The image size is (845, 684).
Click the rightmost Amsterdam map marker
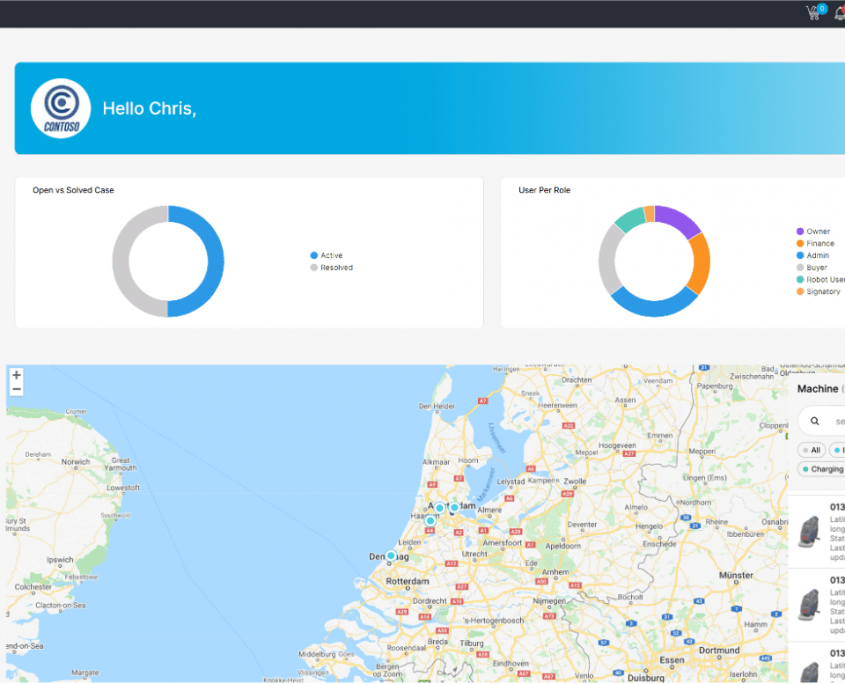click(454, 507)
